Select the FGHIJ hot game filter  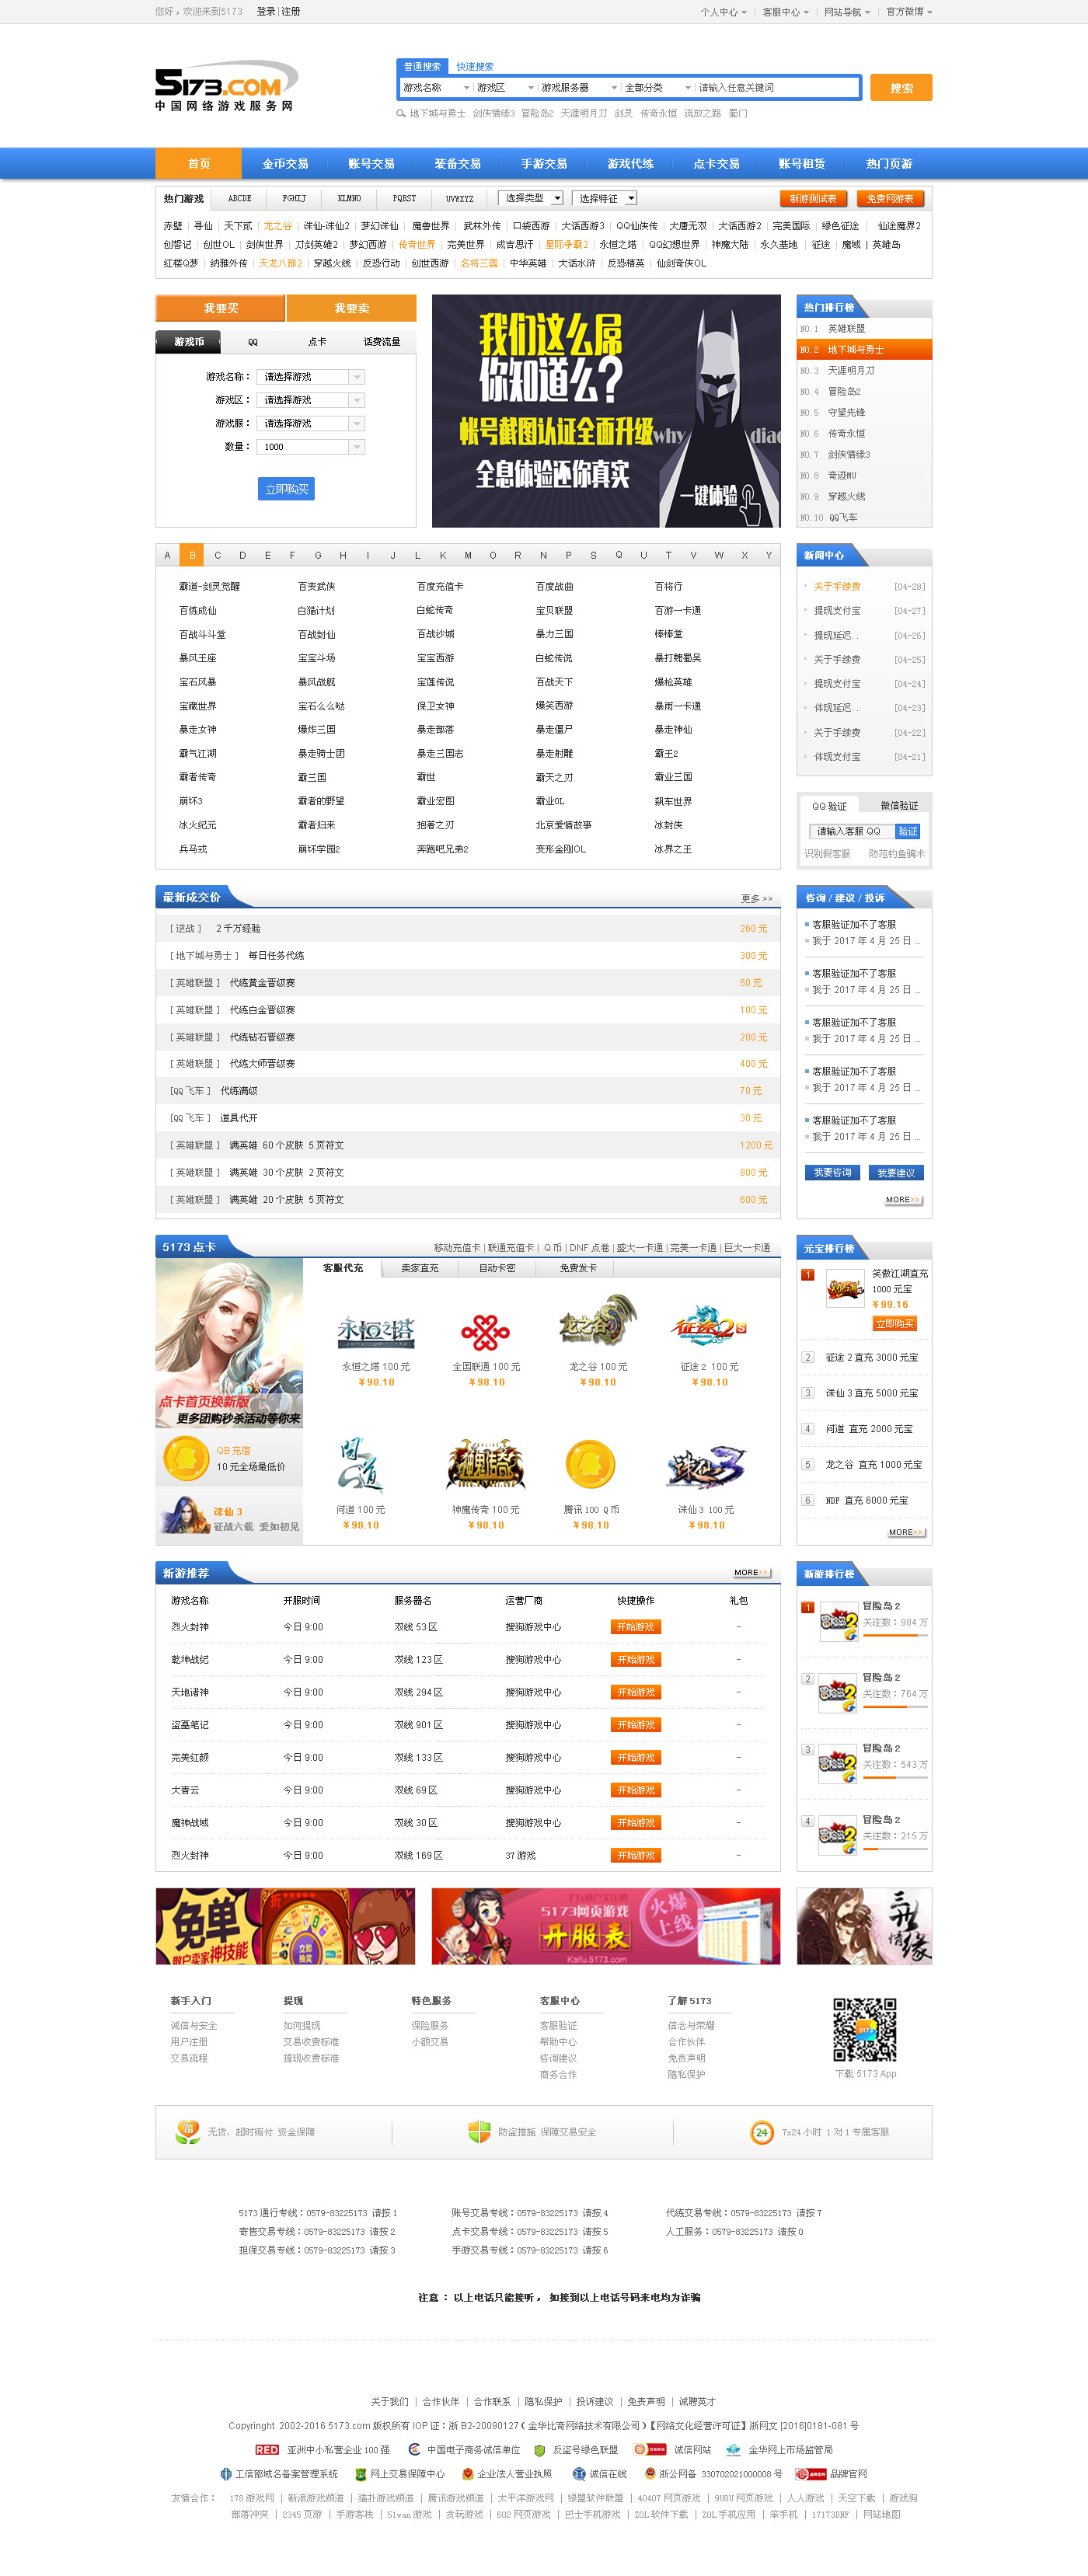click(x=294, y=198)
